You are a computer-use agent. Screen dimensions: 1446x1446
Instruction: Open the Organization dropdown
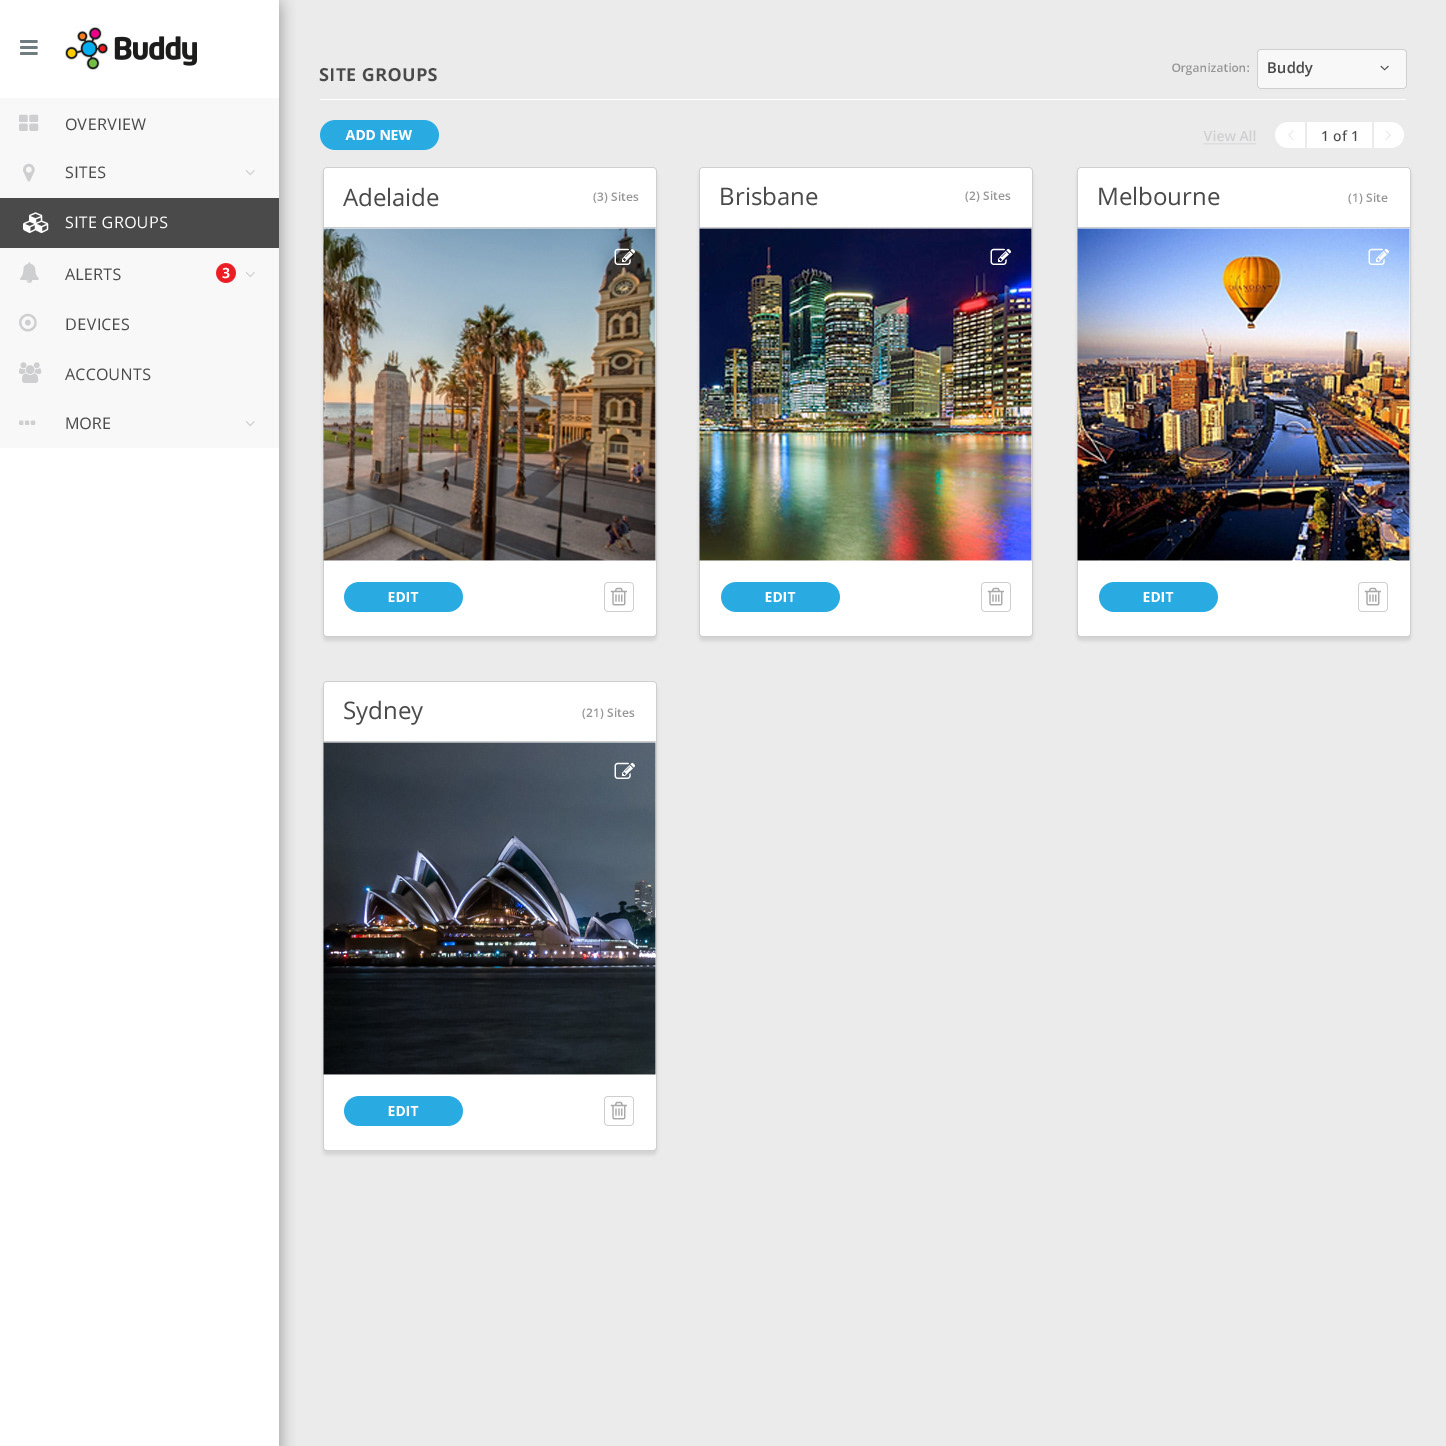tap(1331, 68)
